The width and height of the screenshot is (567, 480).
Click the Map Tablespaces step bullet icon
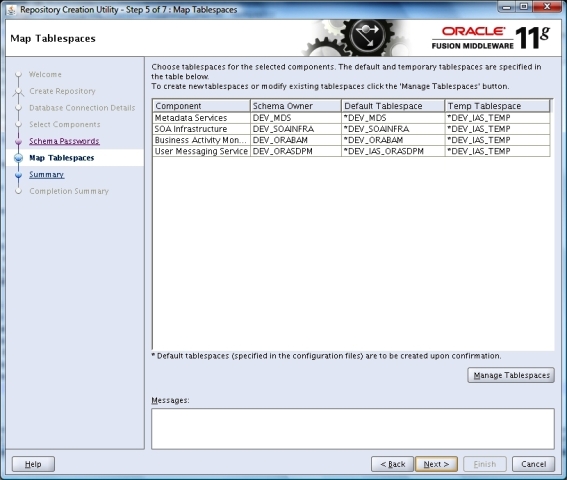(18, 158)
